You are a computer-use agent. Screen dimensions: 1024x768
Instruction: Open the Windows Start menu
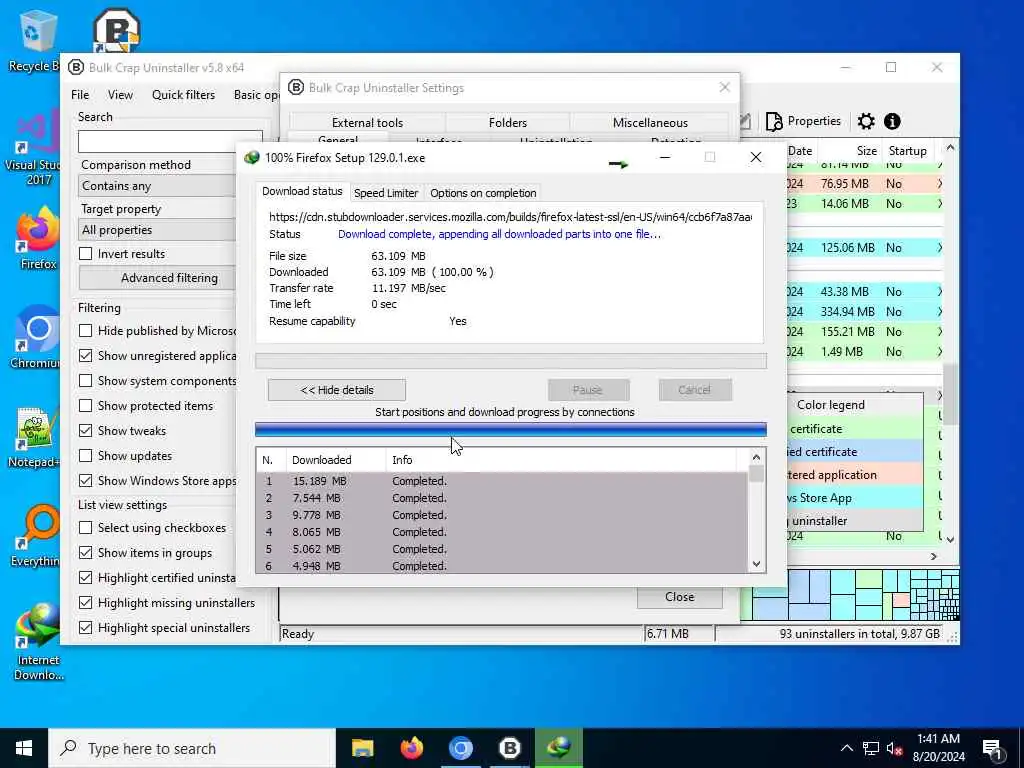click(x=24, y=748)
